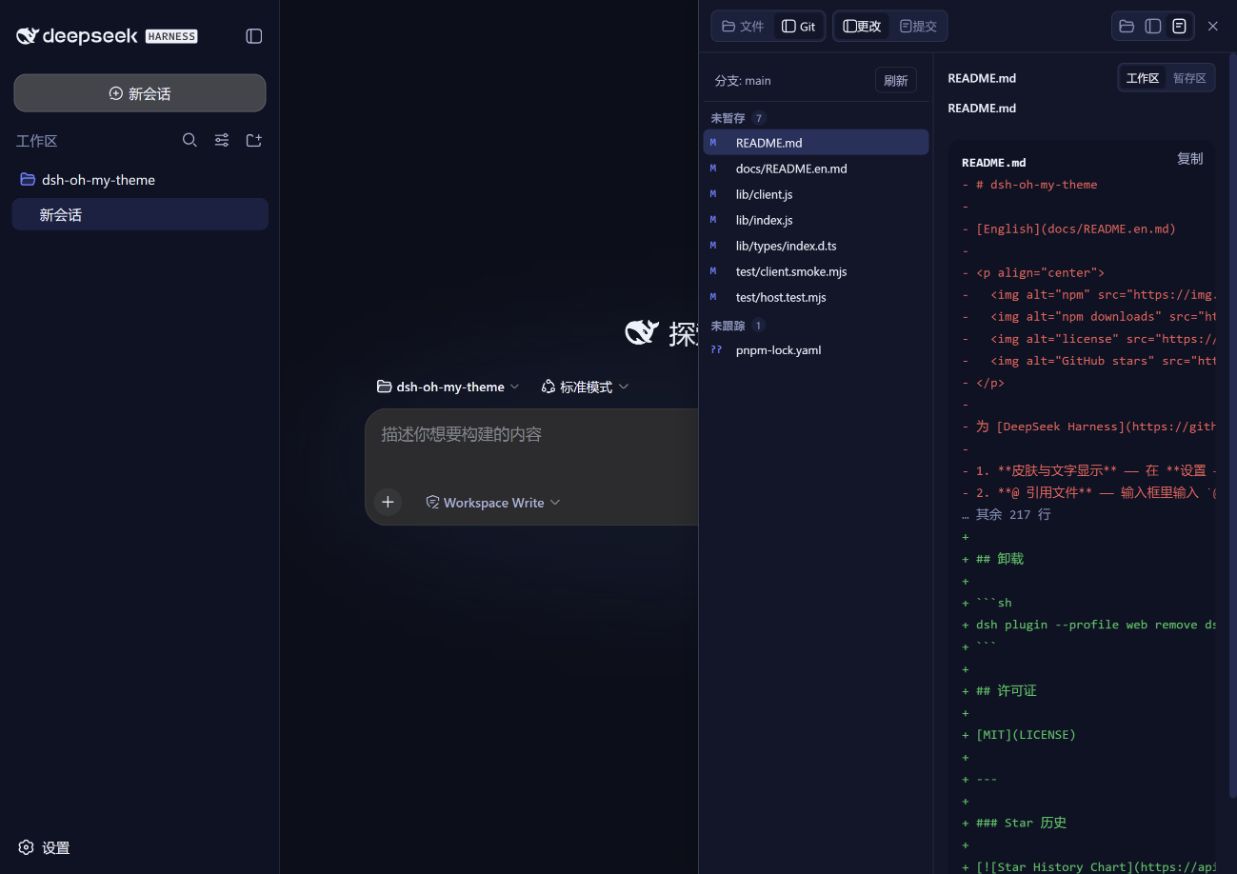
Task: Open the 新会话 conversation entry
Action: (140, 214)
